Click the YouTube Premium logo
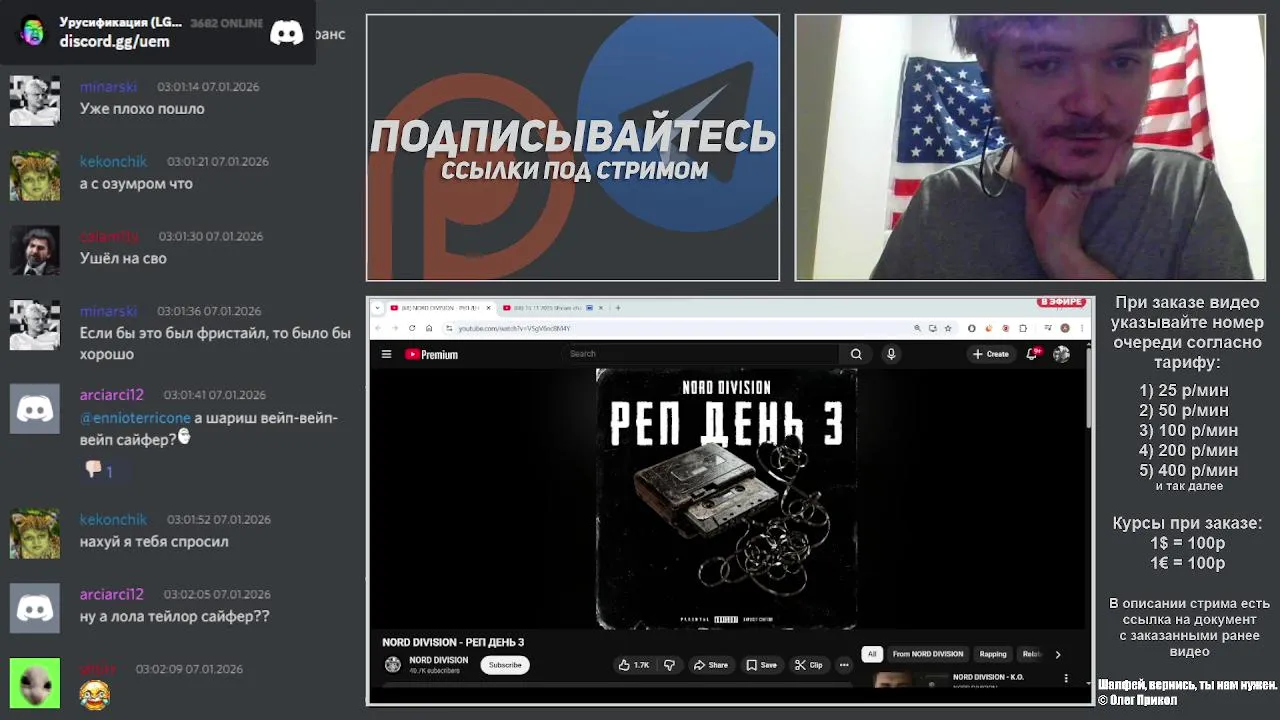 431,354
